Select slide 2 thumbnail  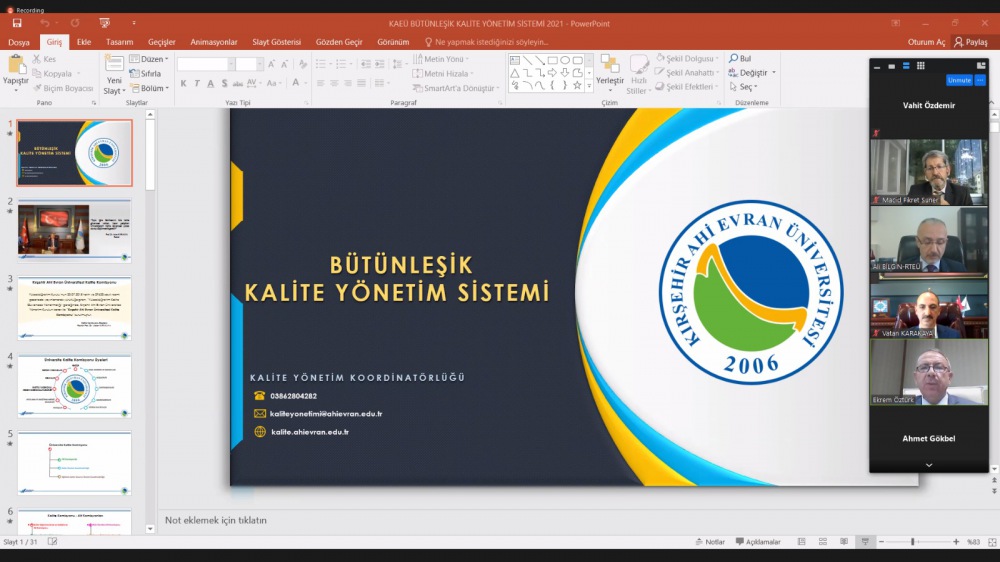(75, 230)
